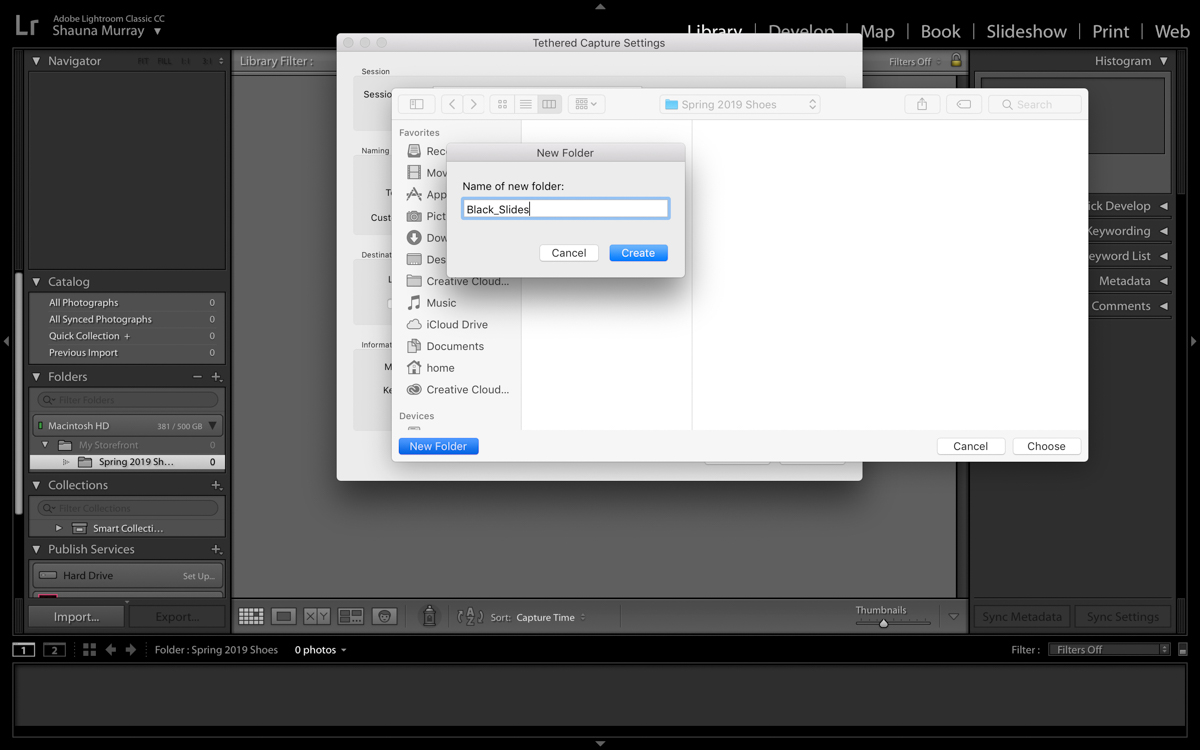
Task: Toggle the second window display button
Action: pos(54,650)
